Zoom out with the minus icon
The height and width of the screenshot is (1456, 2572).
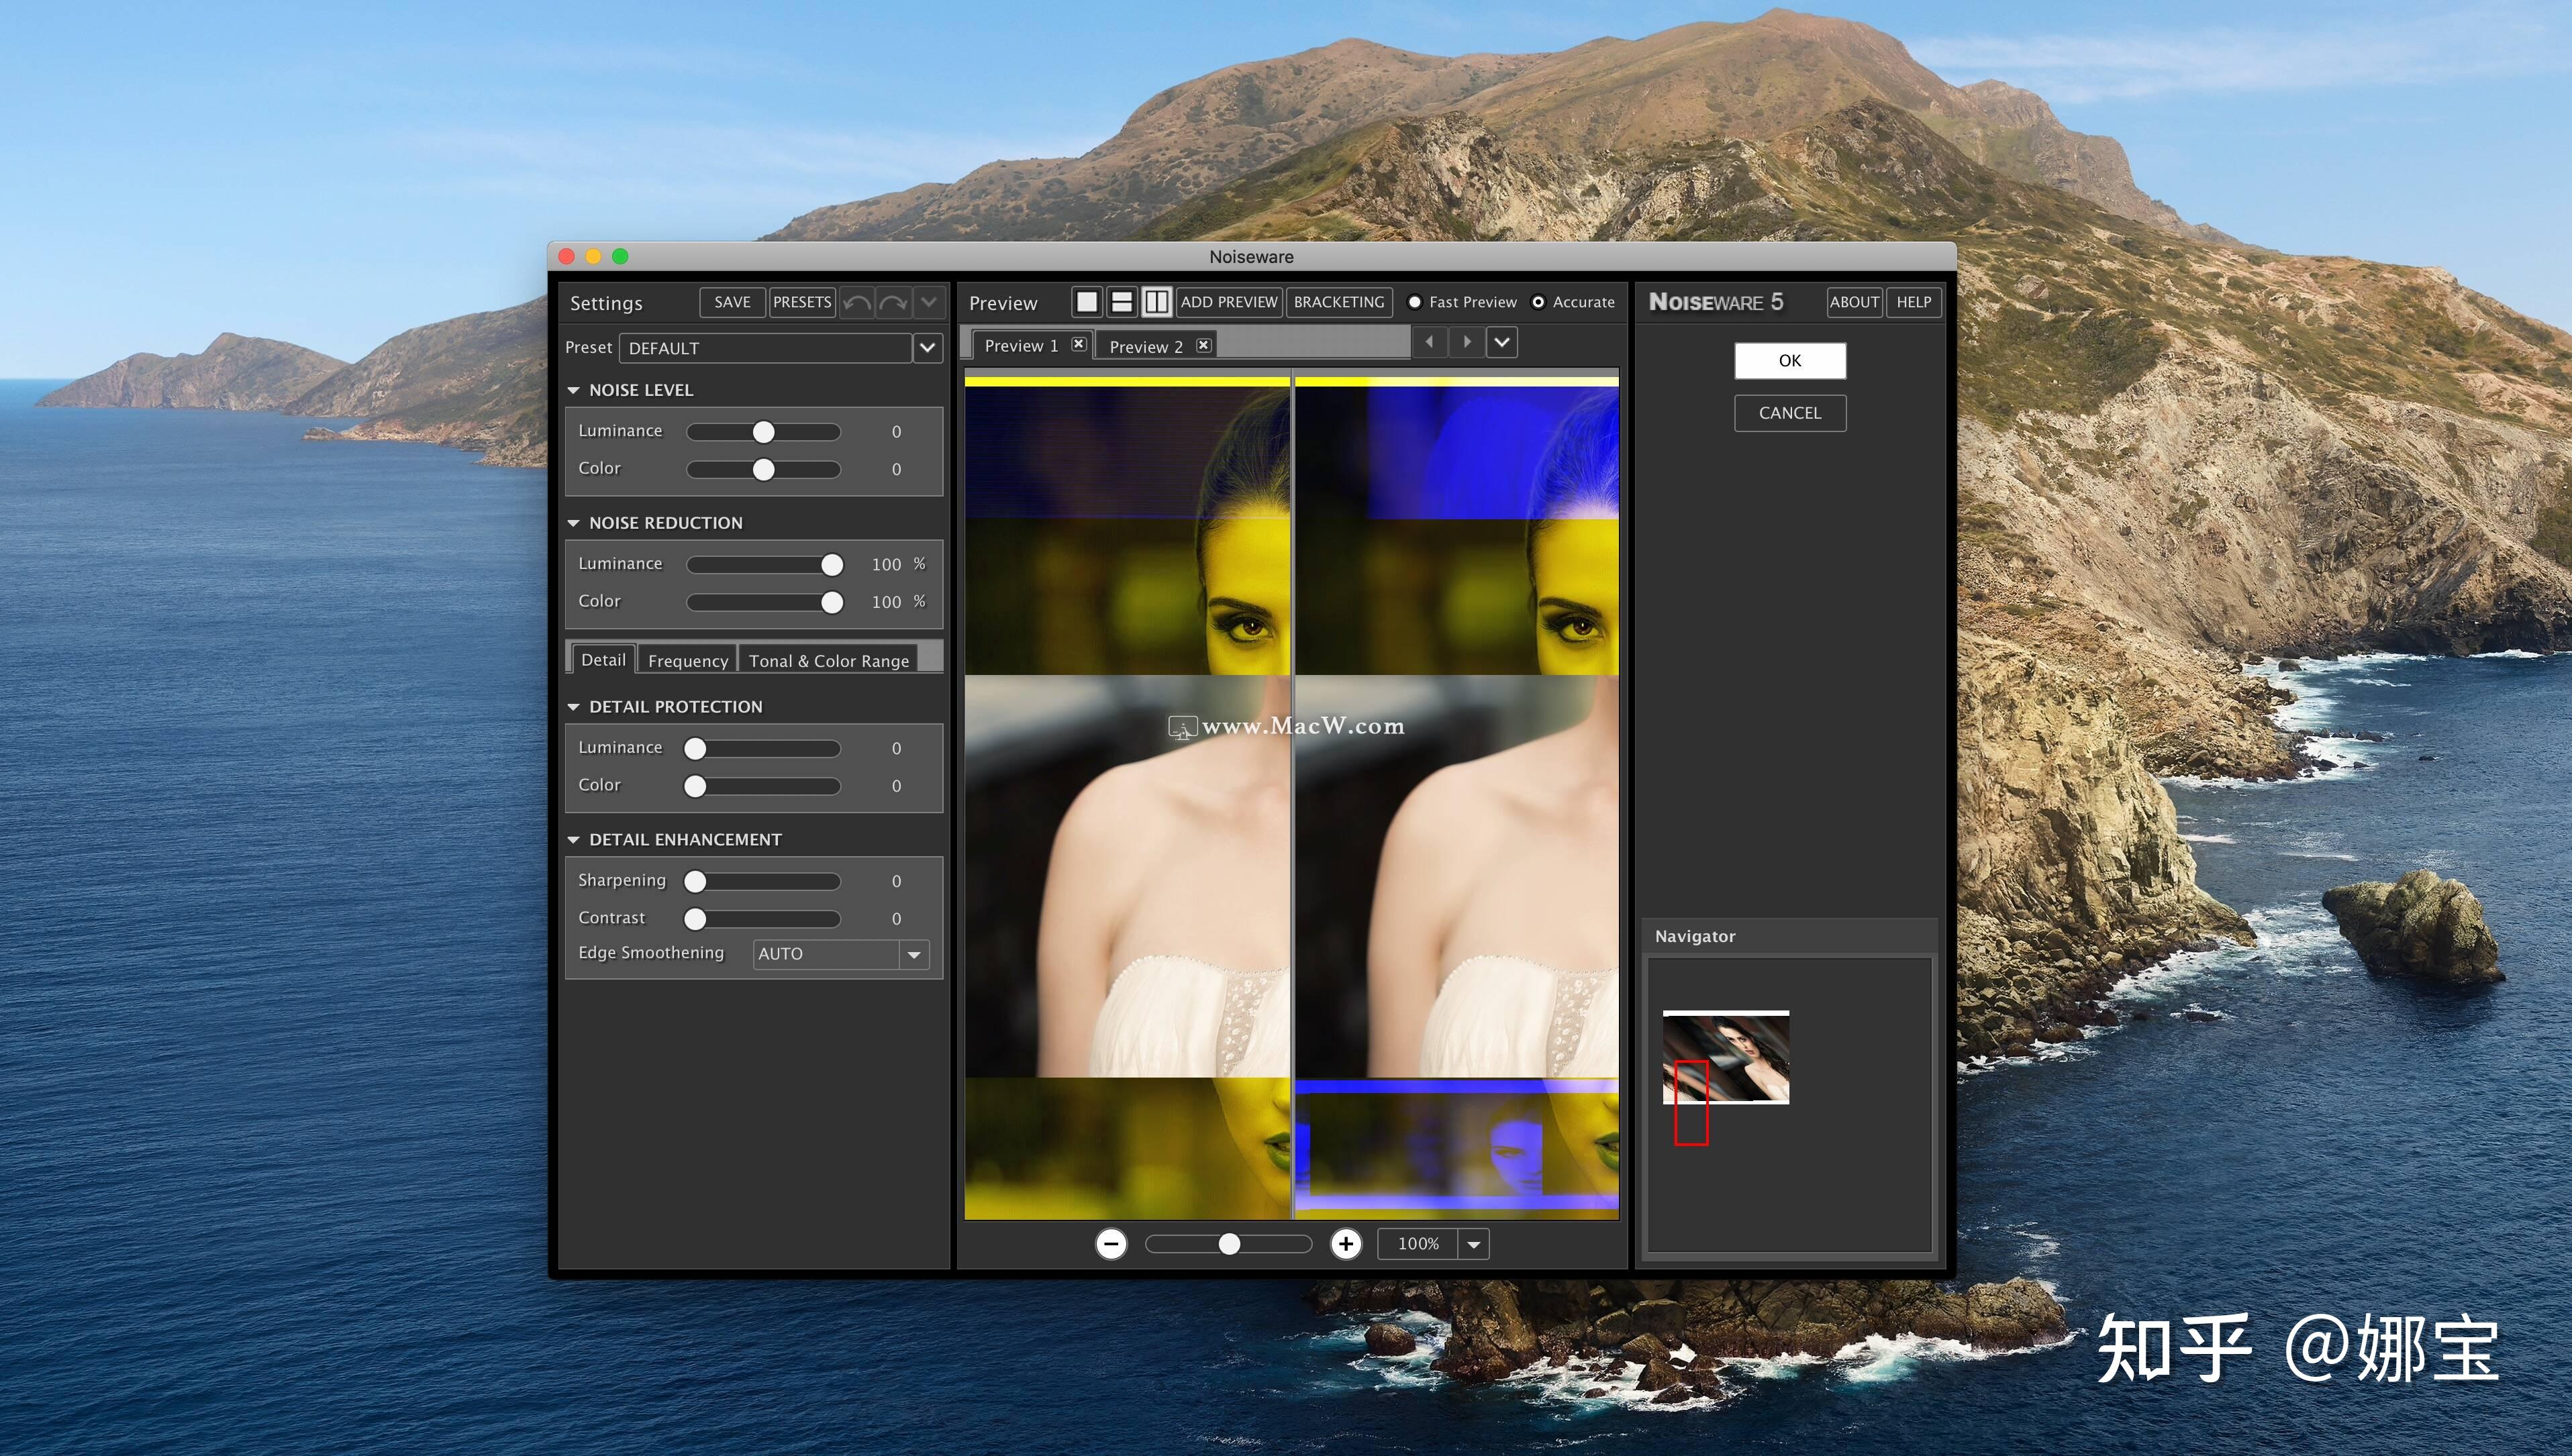click(1111, 1244)
